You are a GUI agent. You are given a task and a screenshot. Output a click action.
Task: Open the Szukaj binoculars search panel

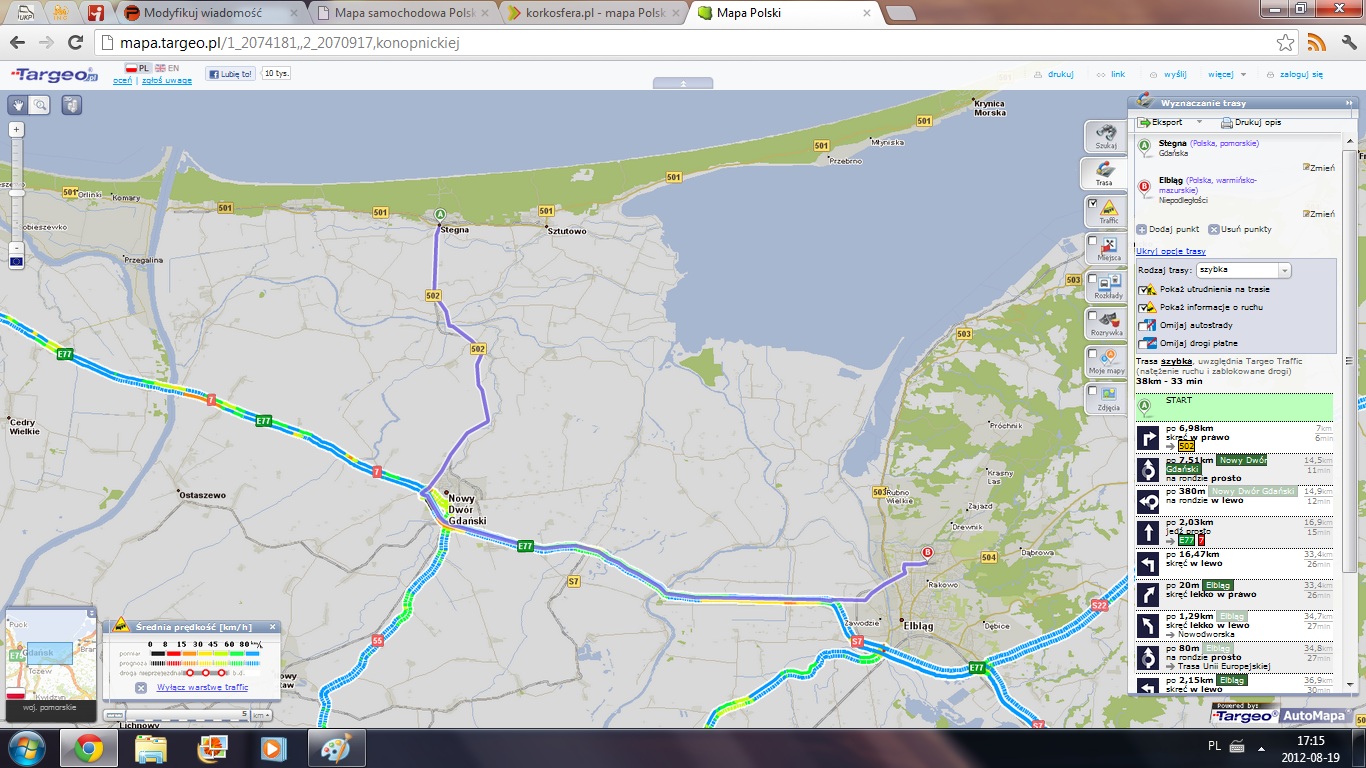(x=1105, y=135)
